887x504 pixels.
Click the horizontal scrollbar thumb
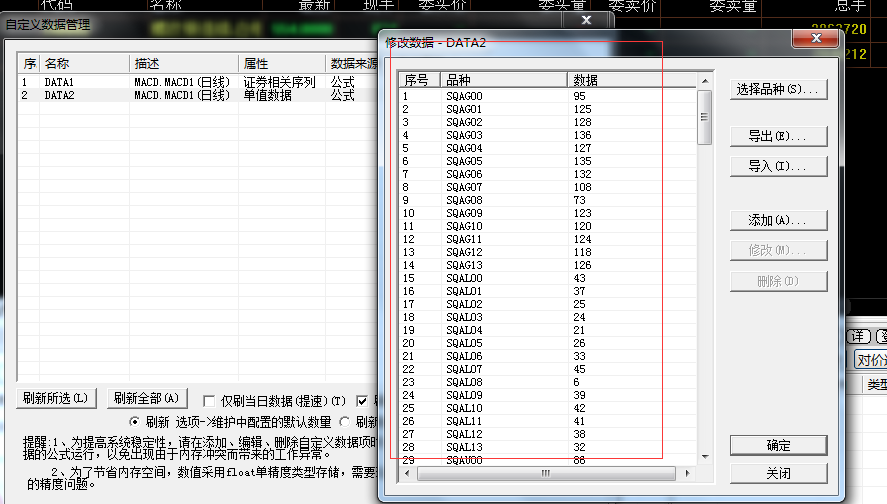pyautogui.click(x=546, y=473)
